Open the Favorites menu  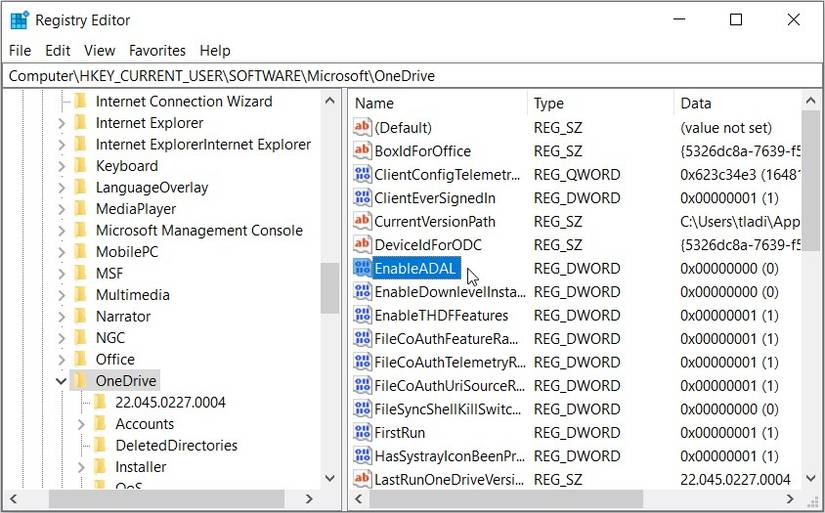[x=157, y=51]
